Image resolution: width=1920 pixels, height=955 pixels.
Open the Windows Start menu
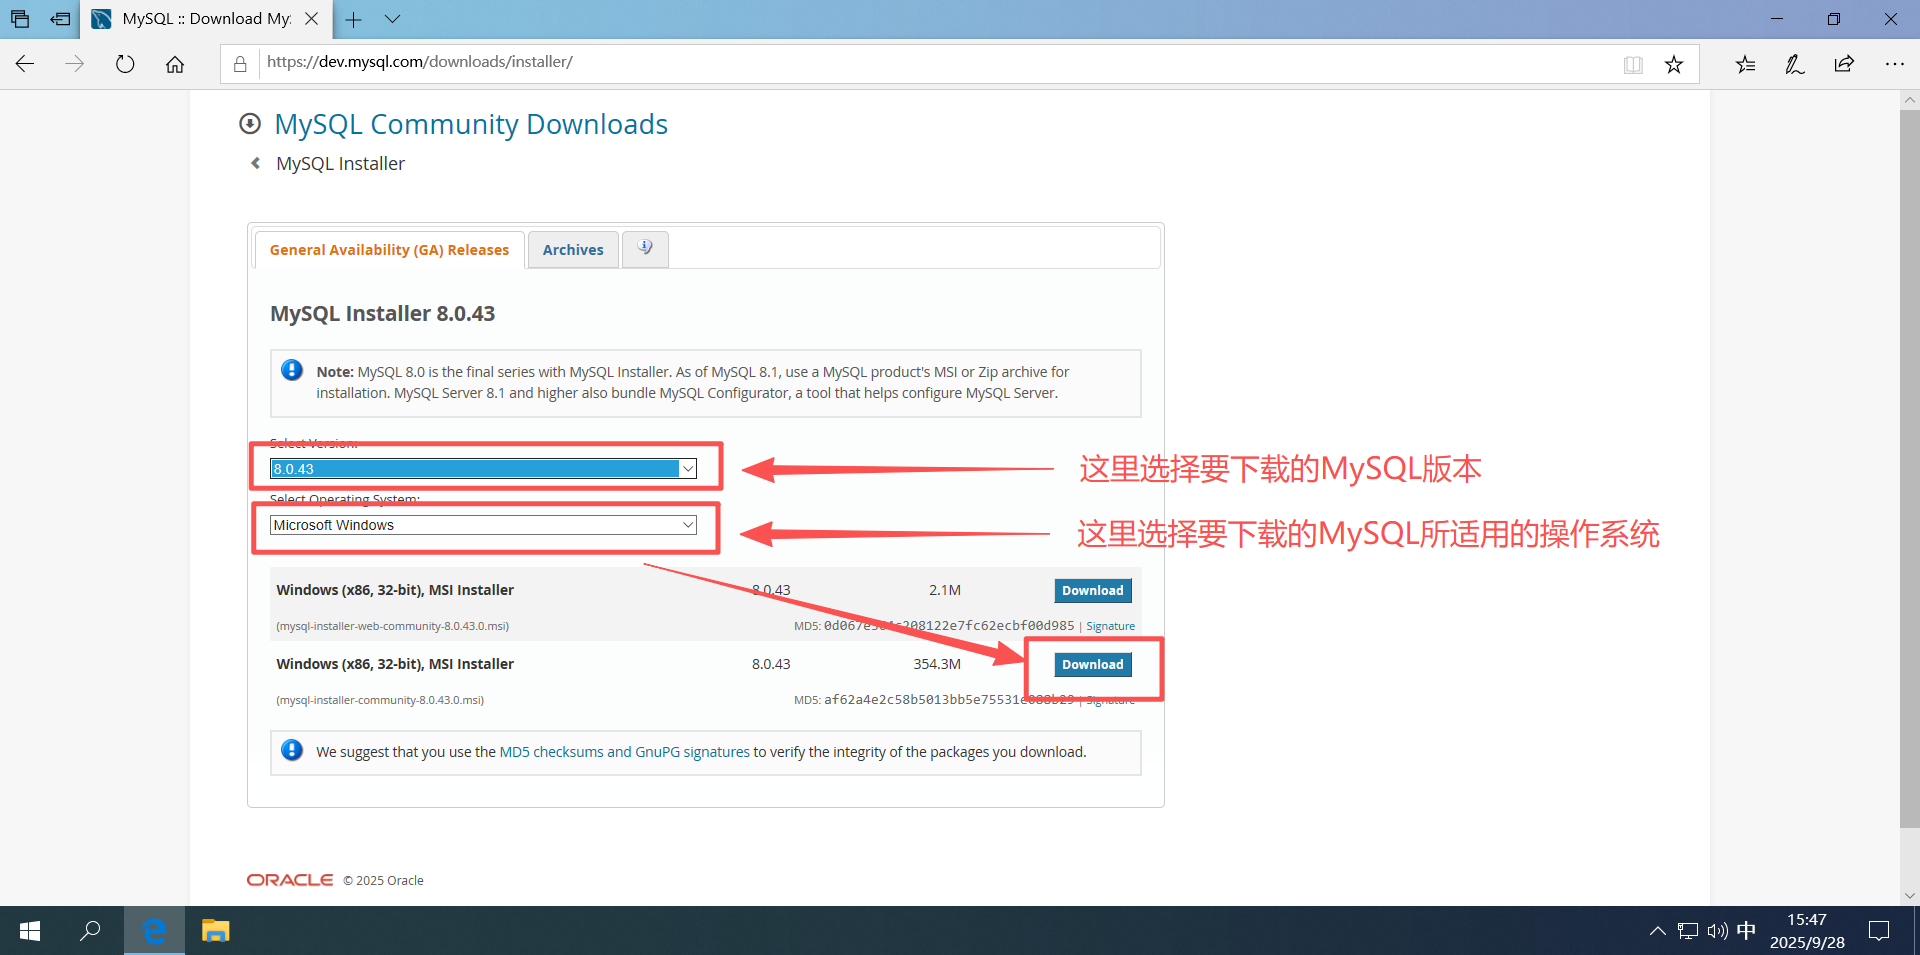click(30, 931)
